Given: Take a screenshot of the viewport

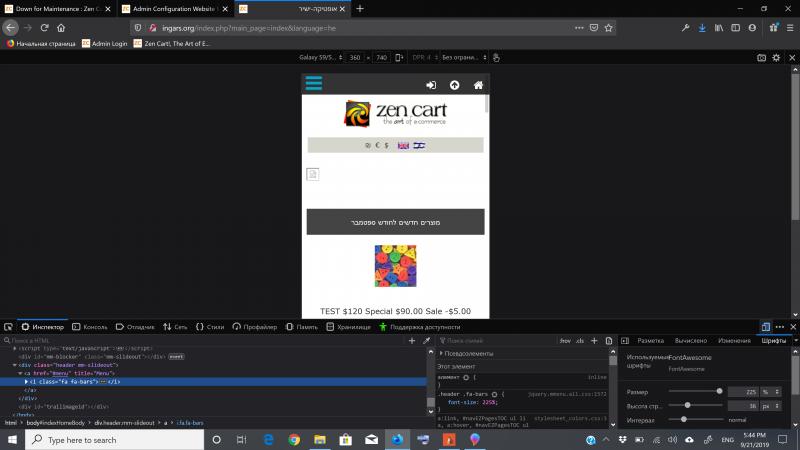Looking at the screenshot, I should 761,58.
